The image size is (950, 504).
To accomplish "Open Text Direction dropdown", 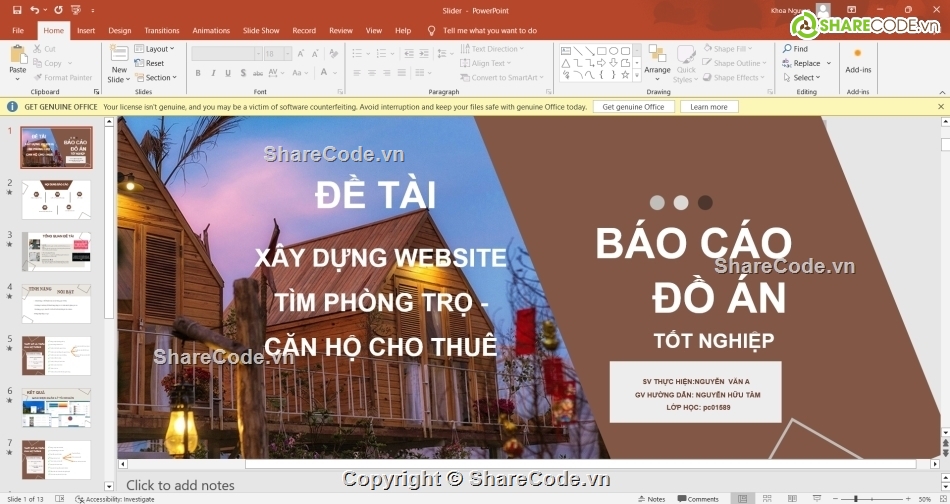I will tap(492, 48).
